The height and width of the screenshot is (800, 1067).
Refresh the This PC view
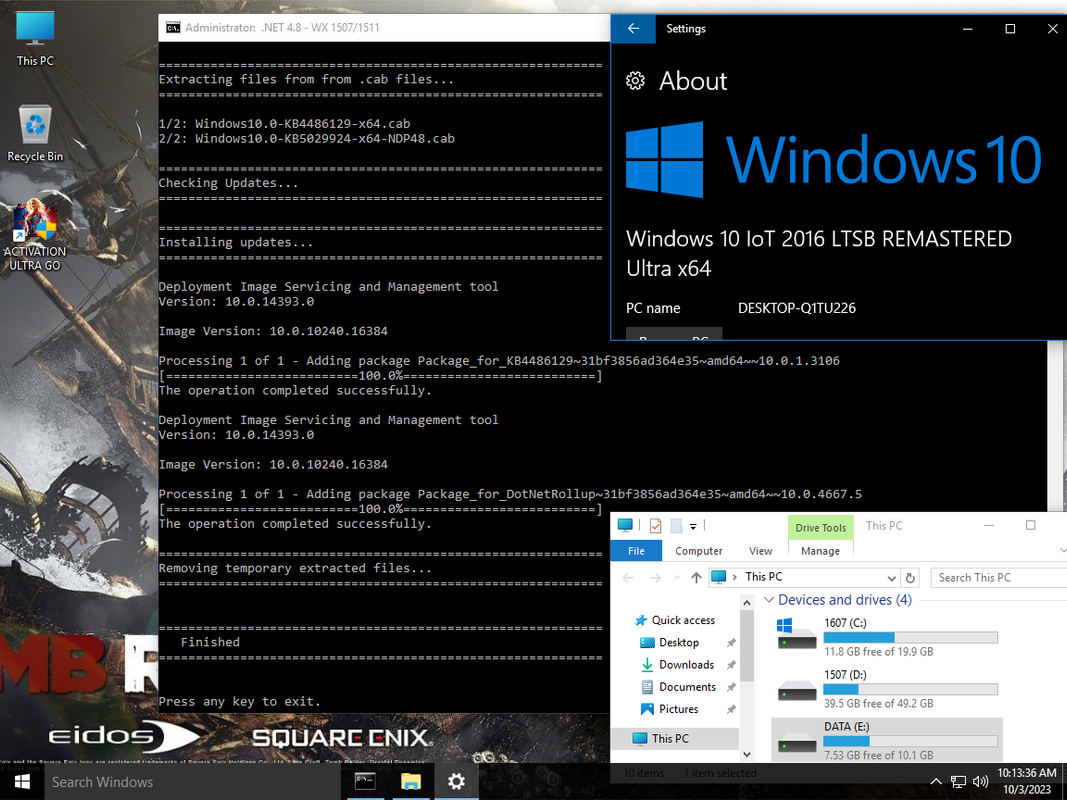pyautogui.click(x=910, y=578)
